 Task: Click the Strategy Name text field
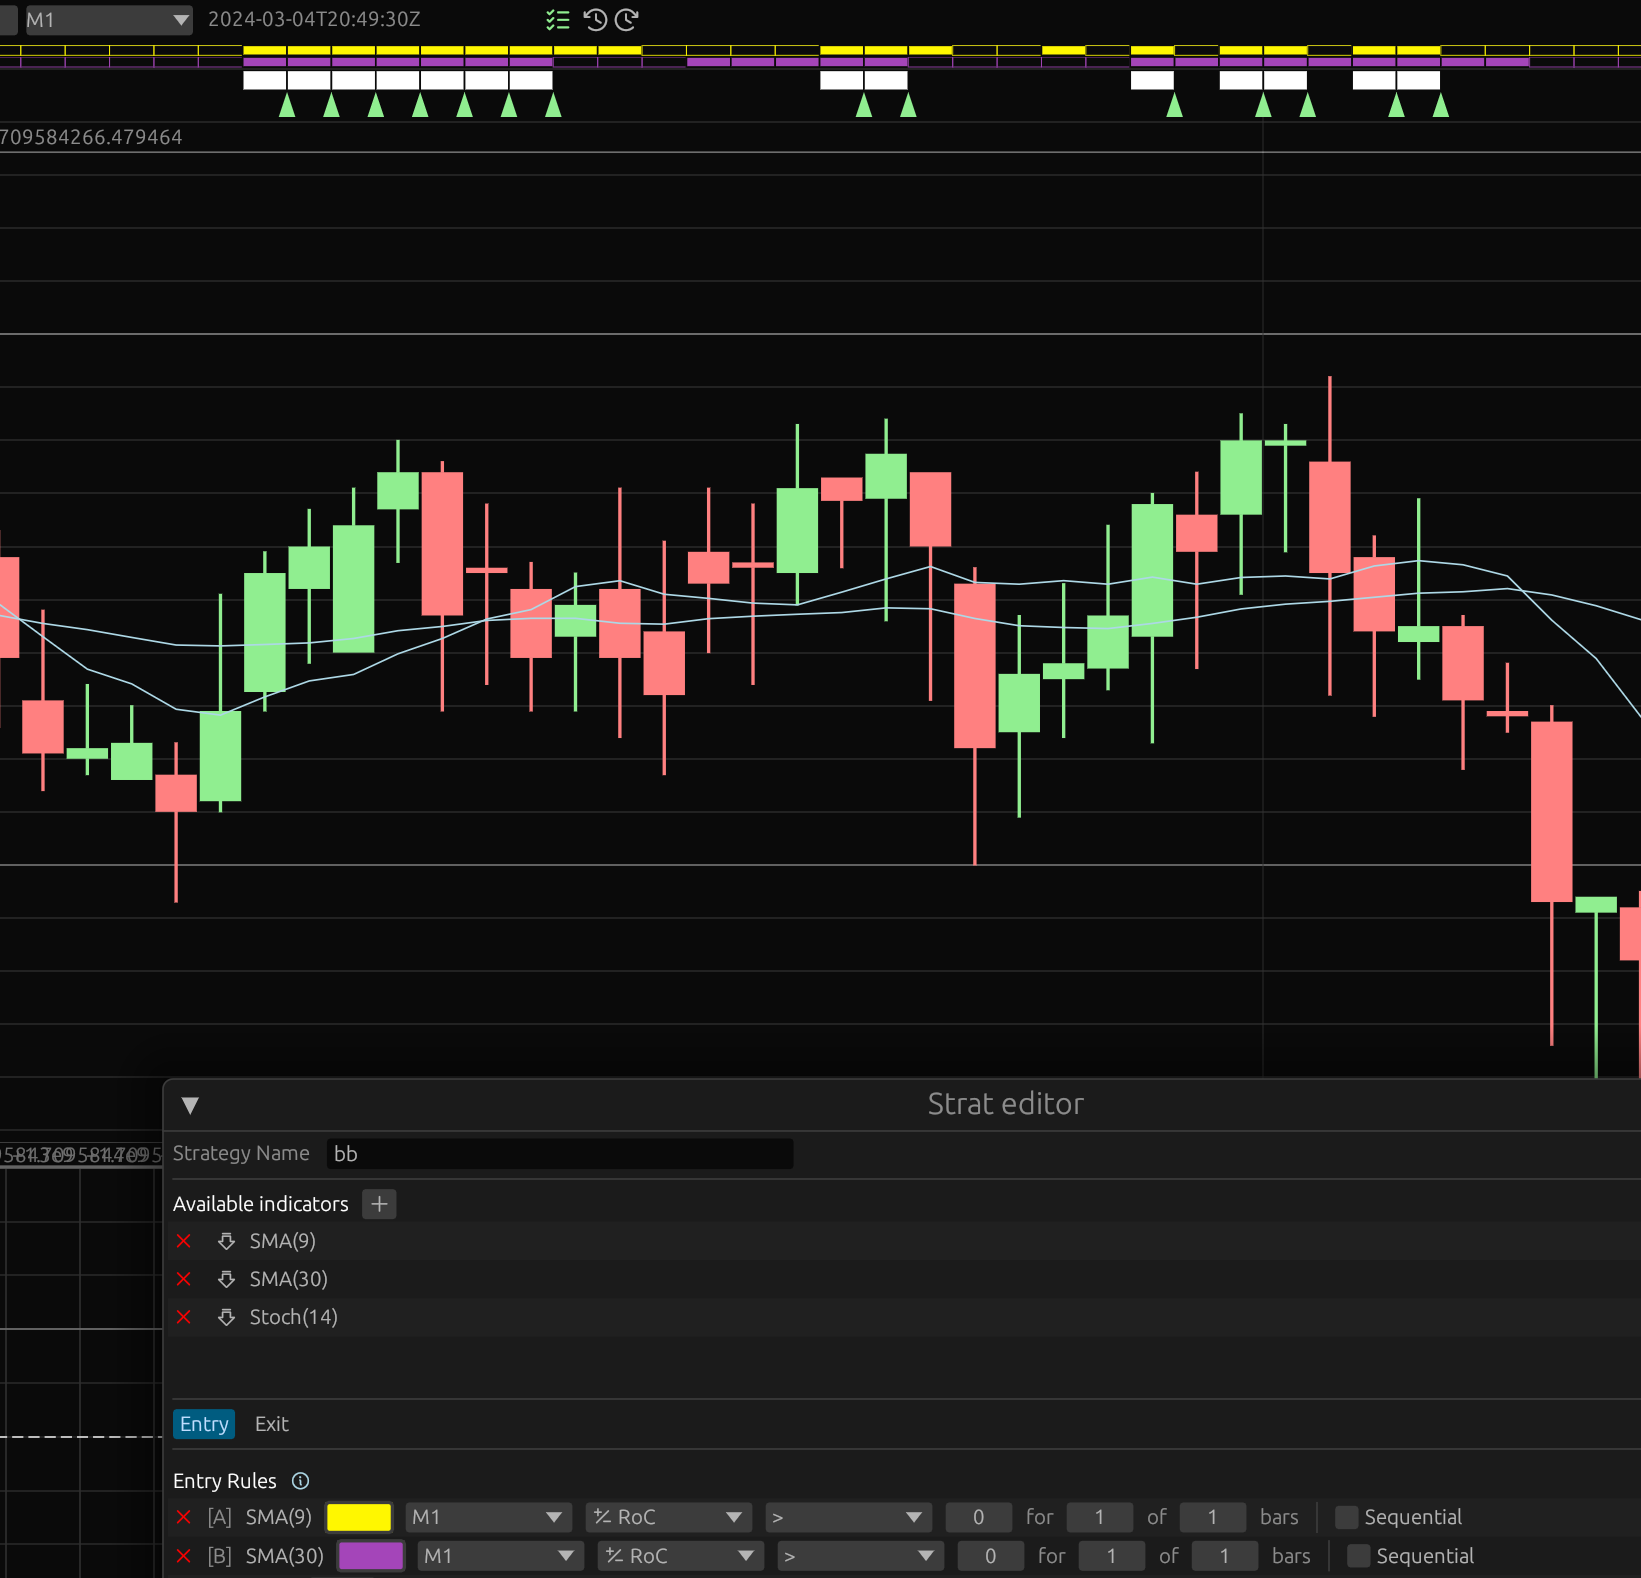point(559,1154)
